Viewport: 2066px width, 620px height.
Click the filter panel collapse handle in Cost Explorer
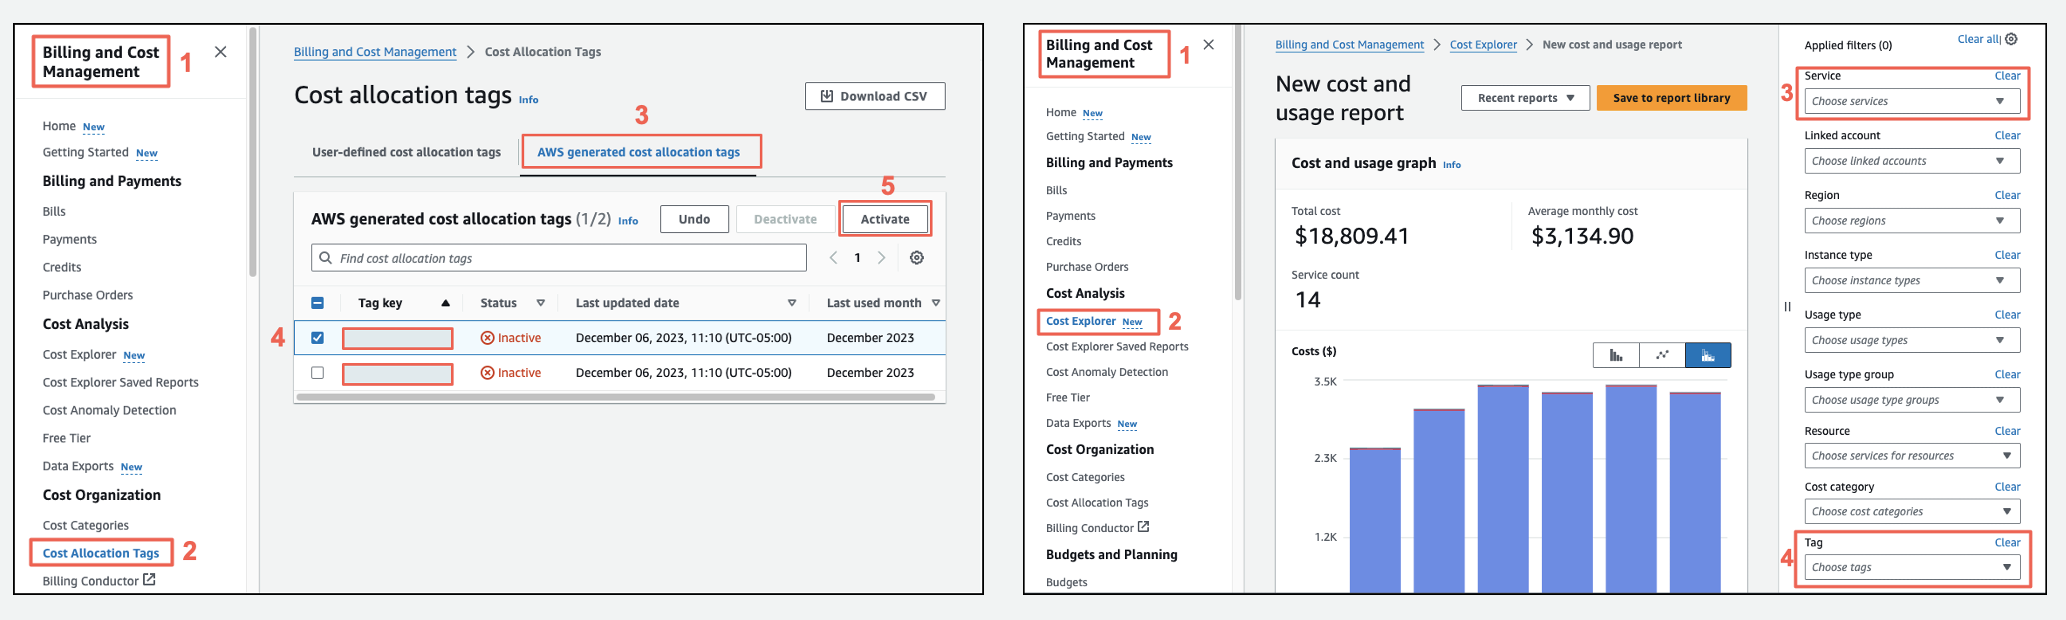[1787, 307]
